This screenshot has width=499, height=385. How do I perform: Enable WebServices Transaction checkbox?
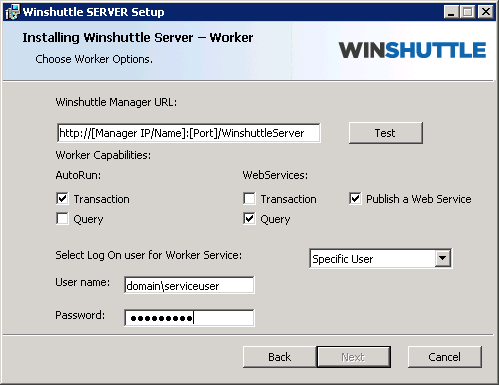coord(249,199)
